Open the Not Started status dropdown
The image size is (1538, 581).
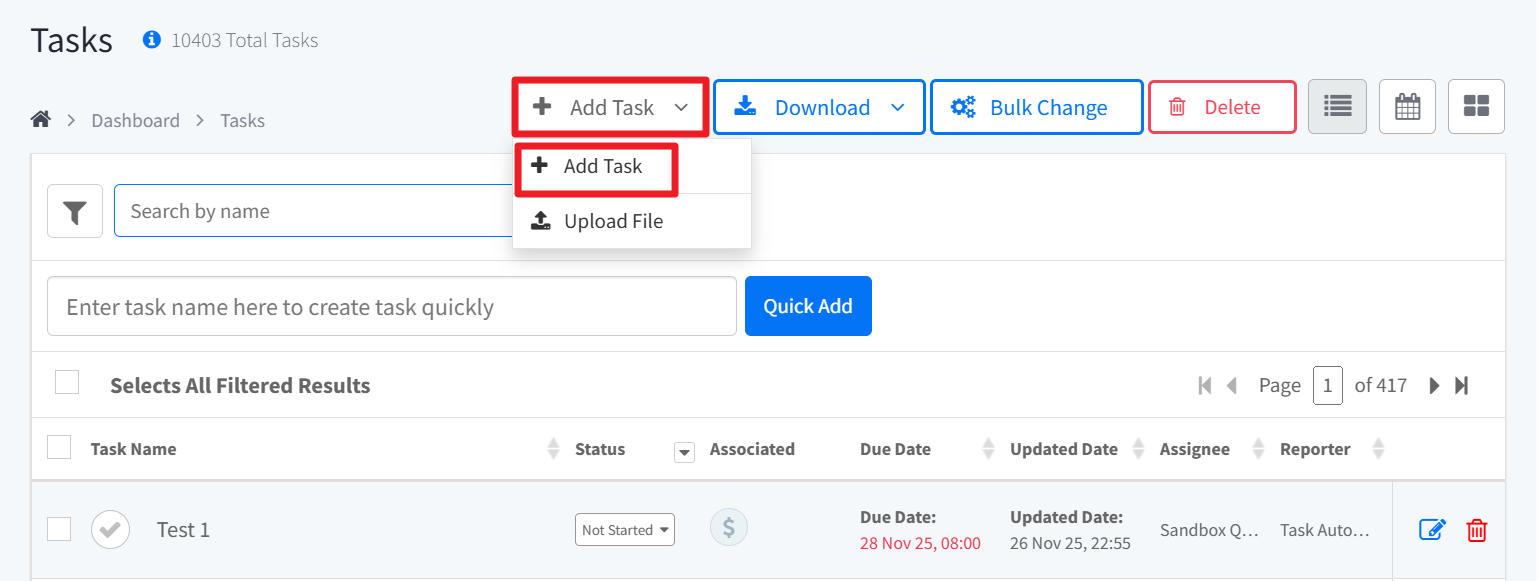[x=625, y=530]
